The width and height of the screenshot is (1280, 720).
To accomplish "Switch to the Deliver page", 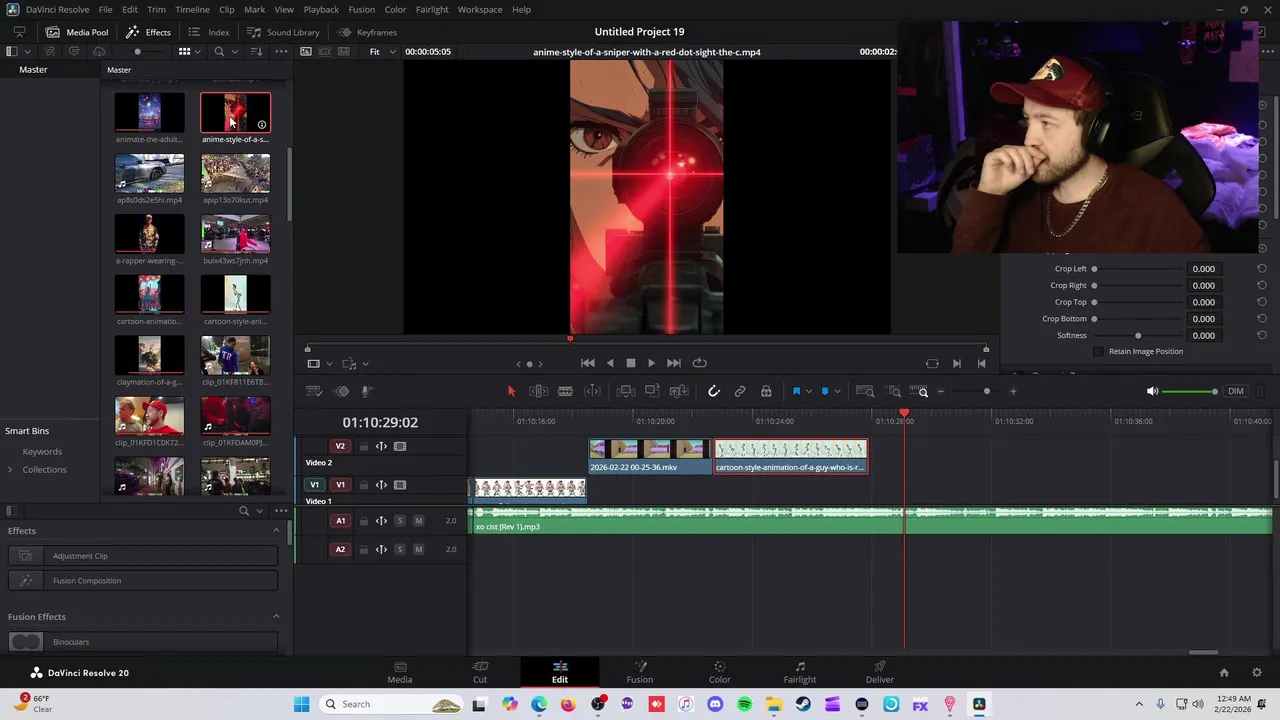I will (x=880, y=672).
